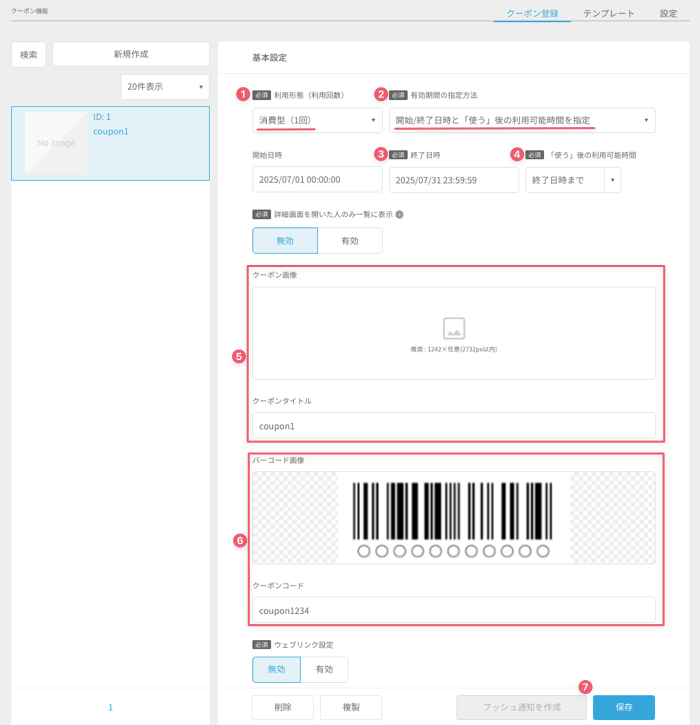Select 有効 for 詳細画面を開いた人のみ一覧に表示
Screen dimensions: 700x725
point(350,240)
